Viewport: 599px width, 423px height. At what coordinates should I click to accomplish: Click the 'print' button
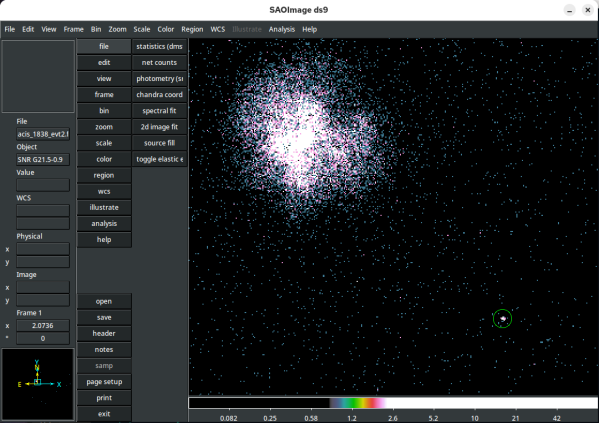[104, 398]
